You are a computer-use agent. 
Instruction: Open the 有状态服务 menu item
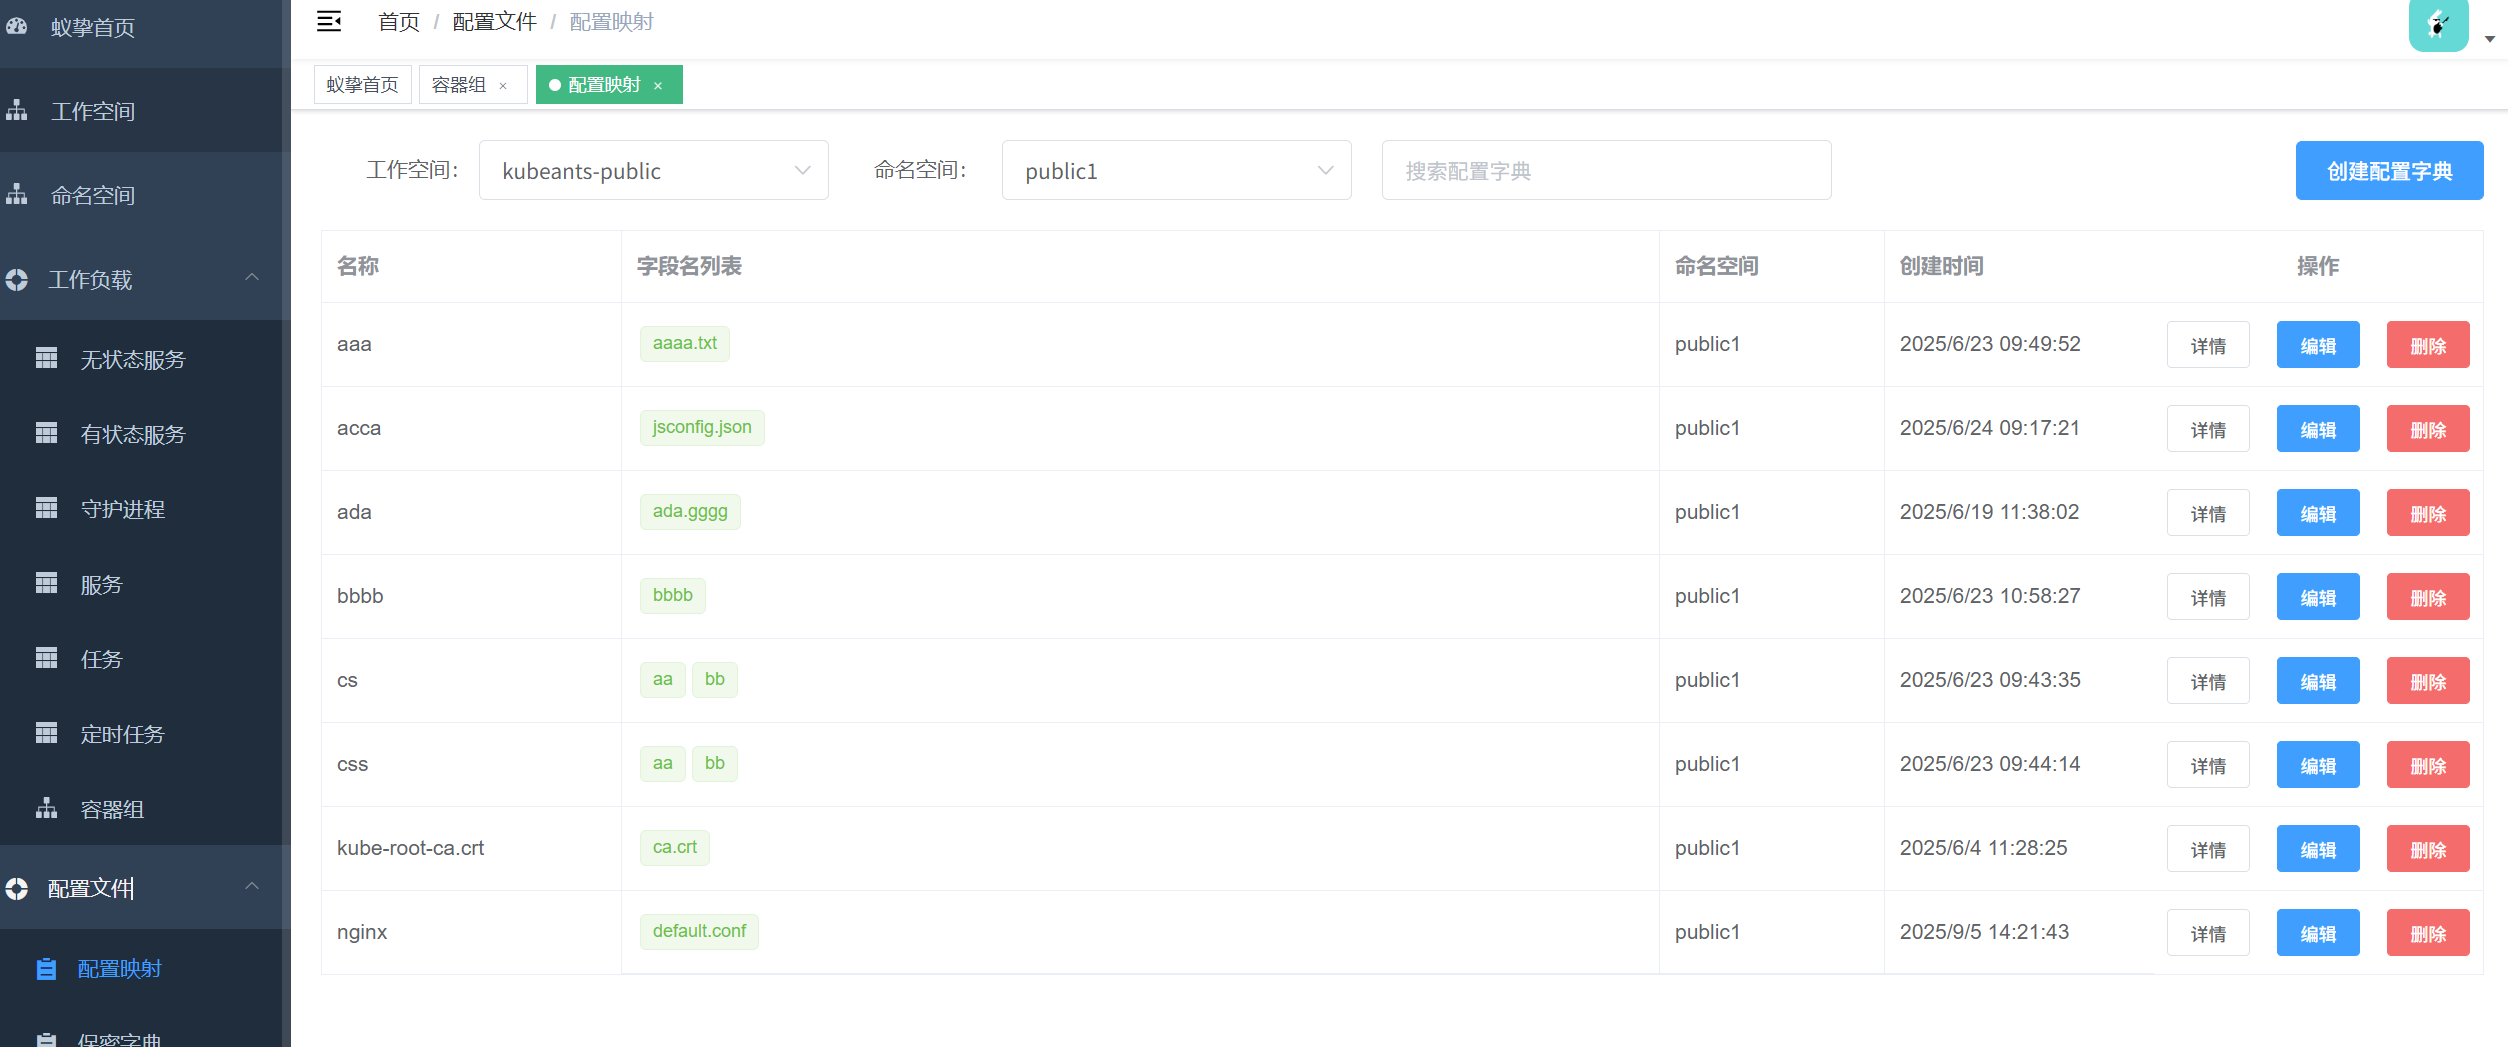pyautogui.click(x=132, y=434)
